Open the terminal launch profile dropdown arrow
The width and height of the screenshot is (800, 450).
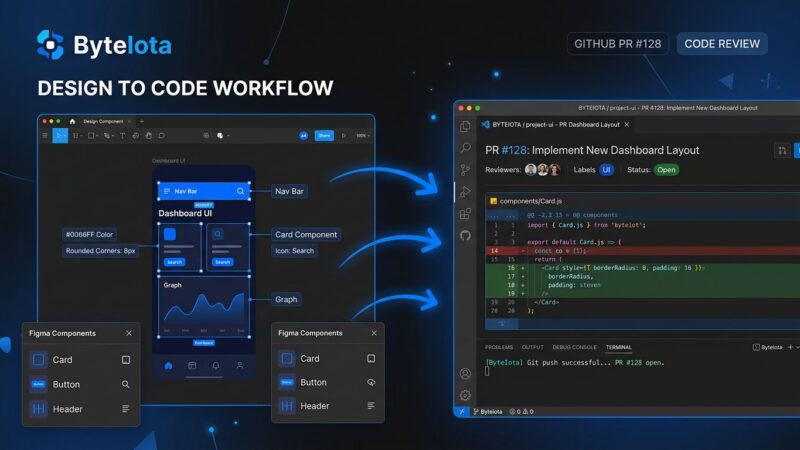797,347
